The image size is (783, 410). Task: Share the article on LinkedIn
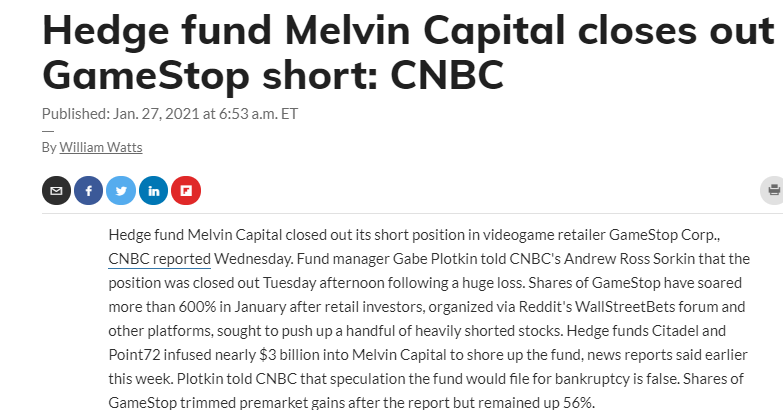153,190
